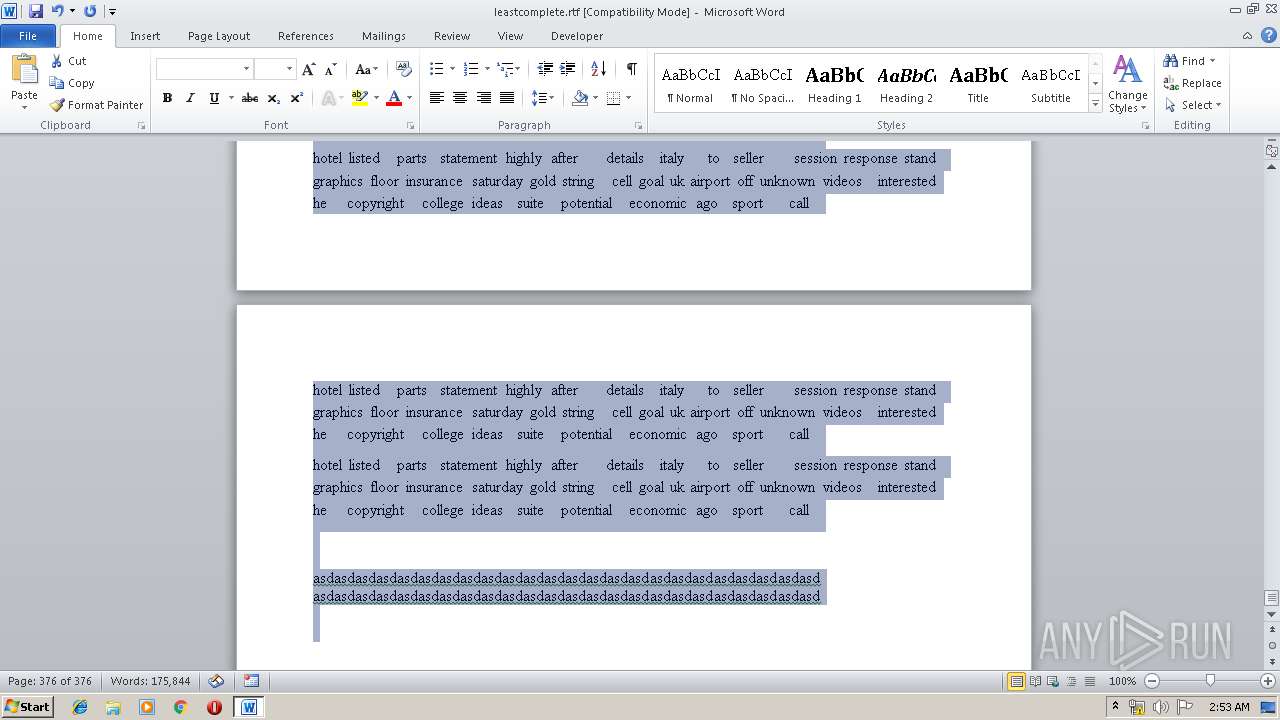This screenshot has height=720, width=1280.
Task: Increase paragraph indent
Action: coord(567,69)
